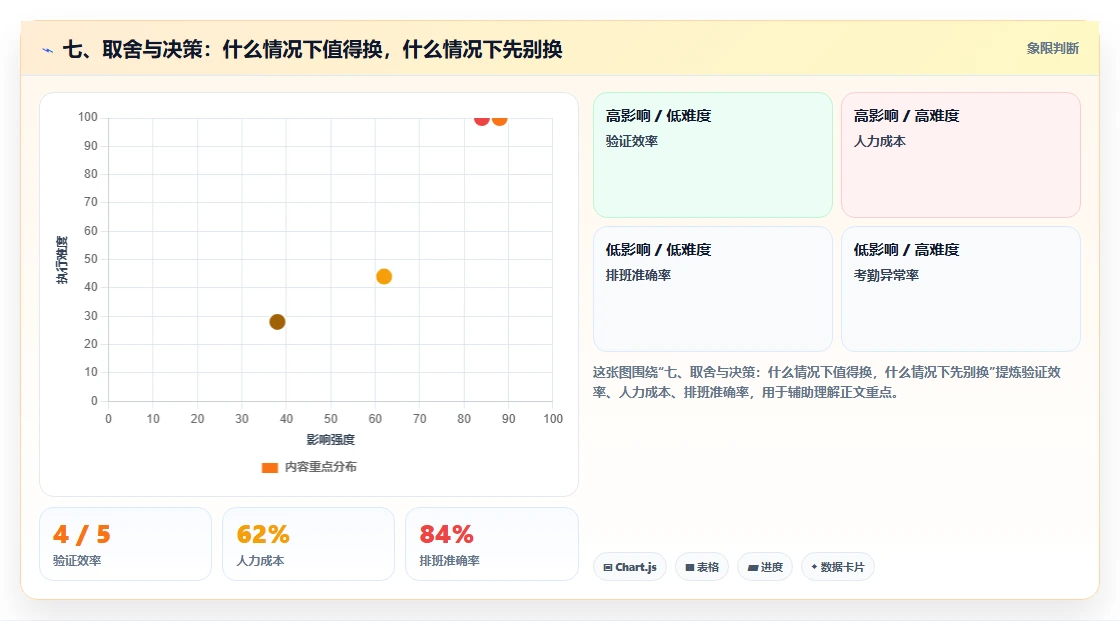Click the section title 七、取舍与决策
This screenshot has width=1120, height=621.
pyautogui.click(x=313, y=49)
